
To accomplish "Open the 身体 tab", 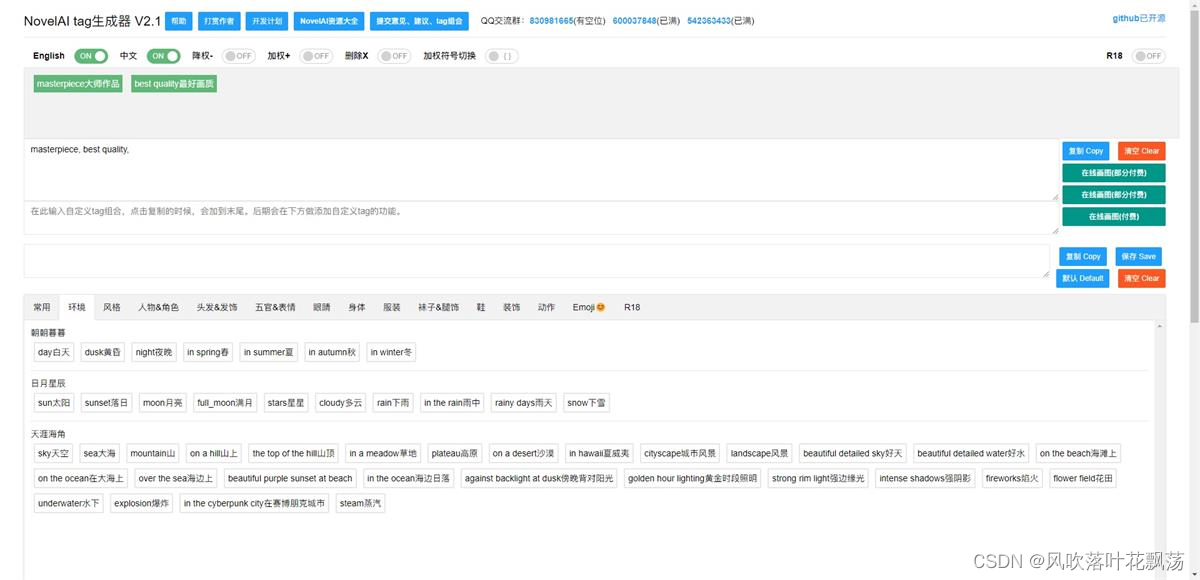I will [357, 307].
